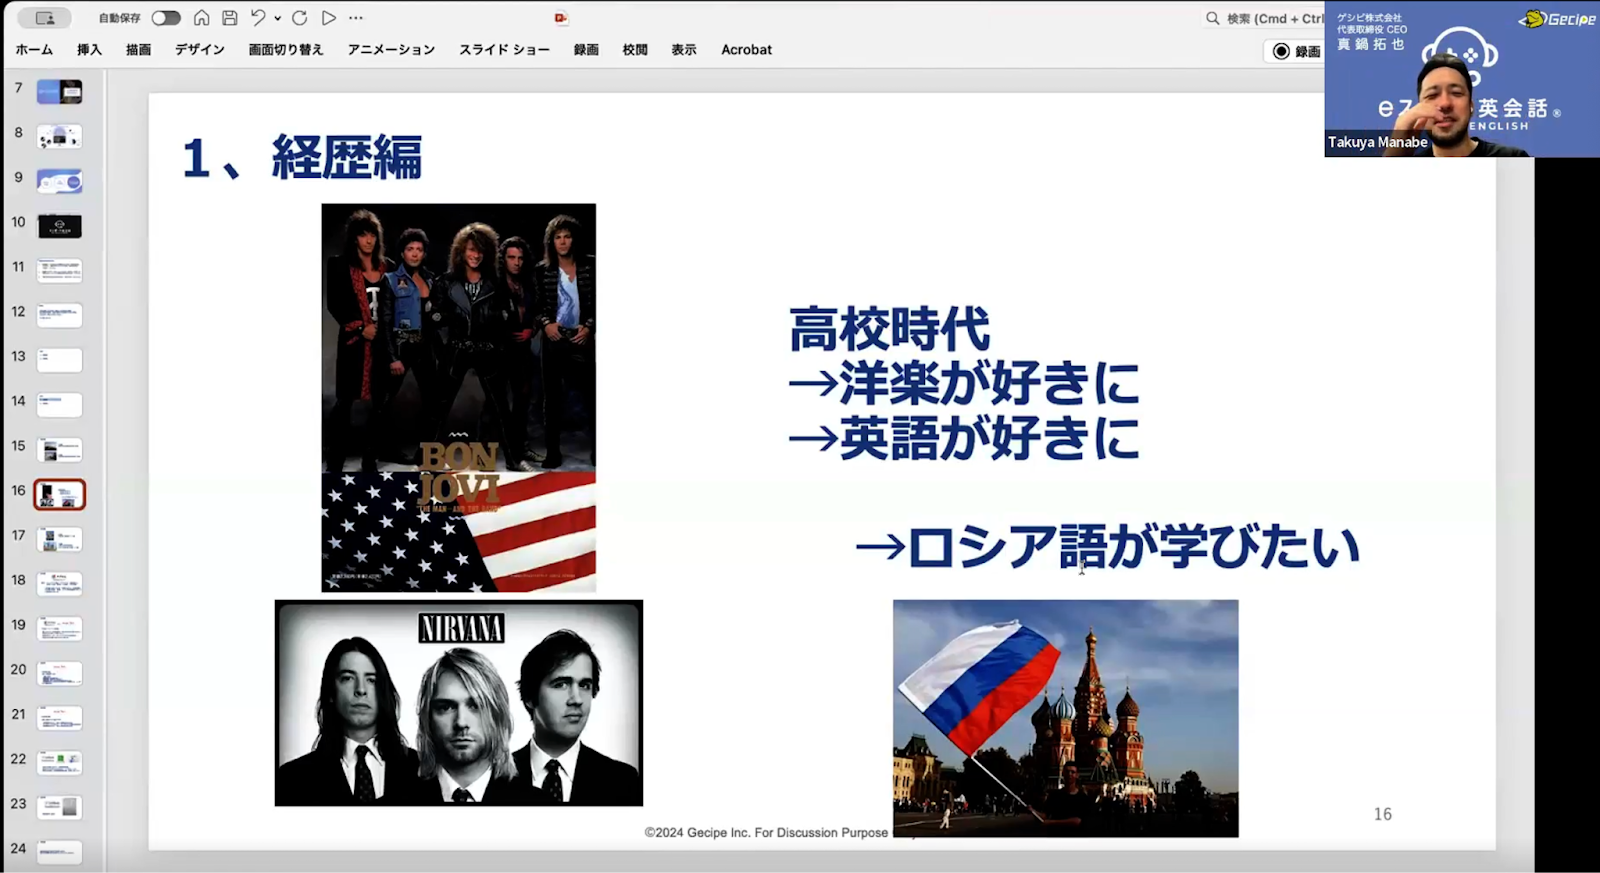
Task: Toggle the 自動保存 autosave switch
Action: point(166,18)
